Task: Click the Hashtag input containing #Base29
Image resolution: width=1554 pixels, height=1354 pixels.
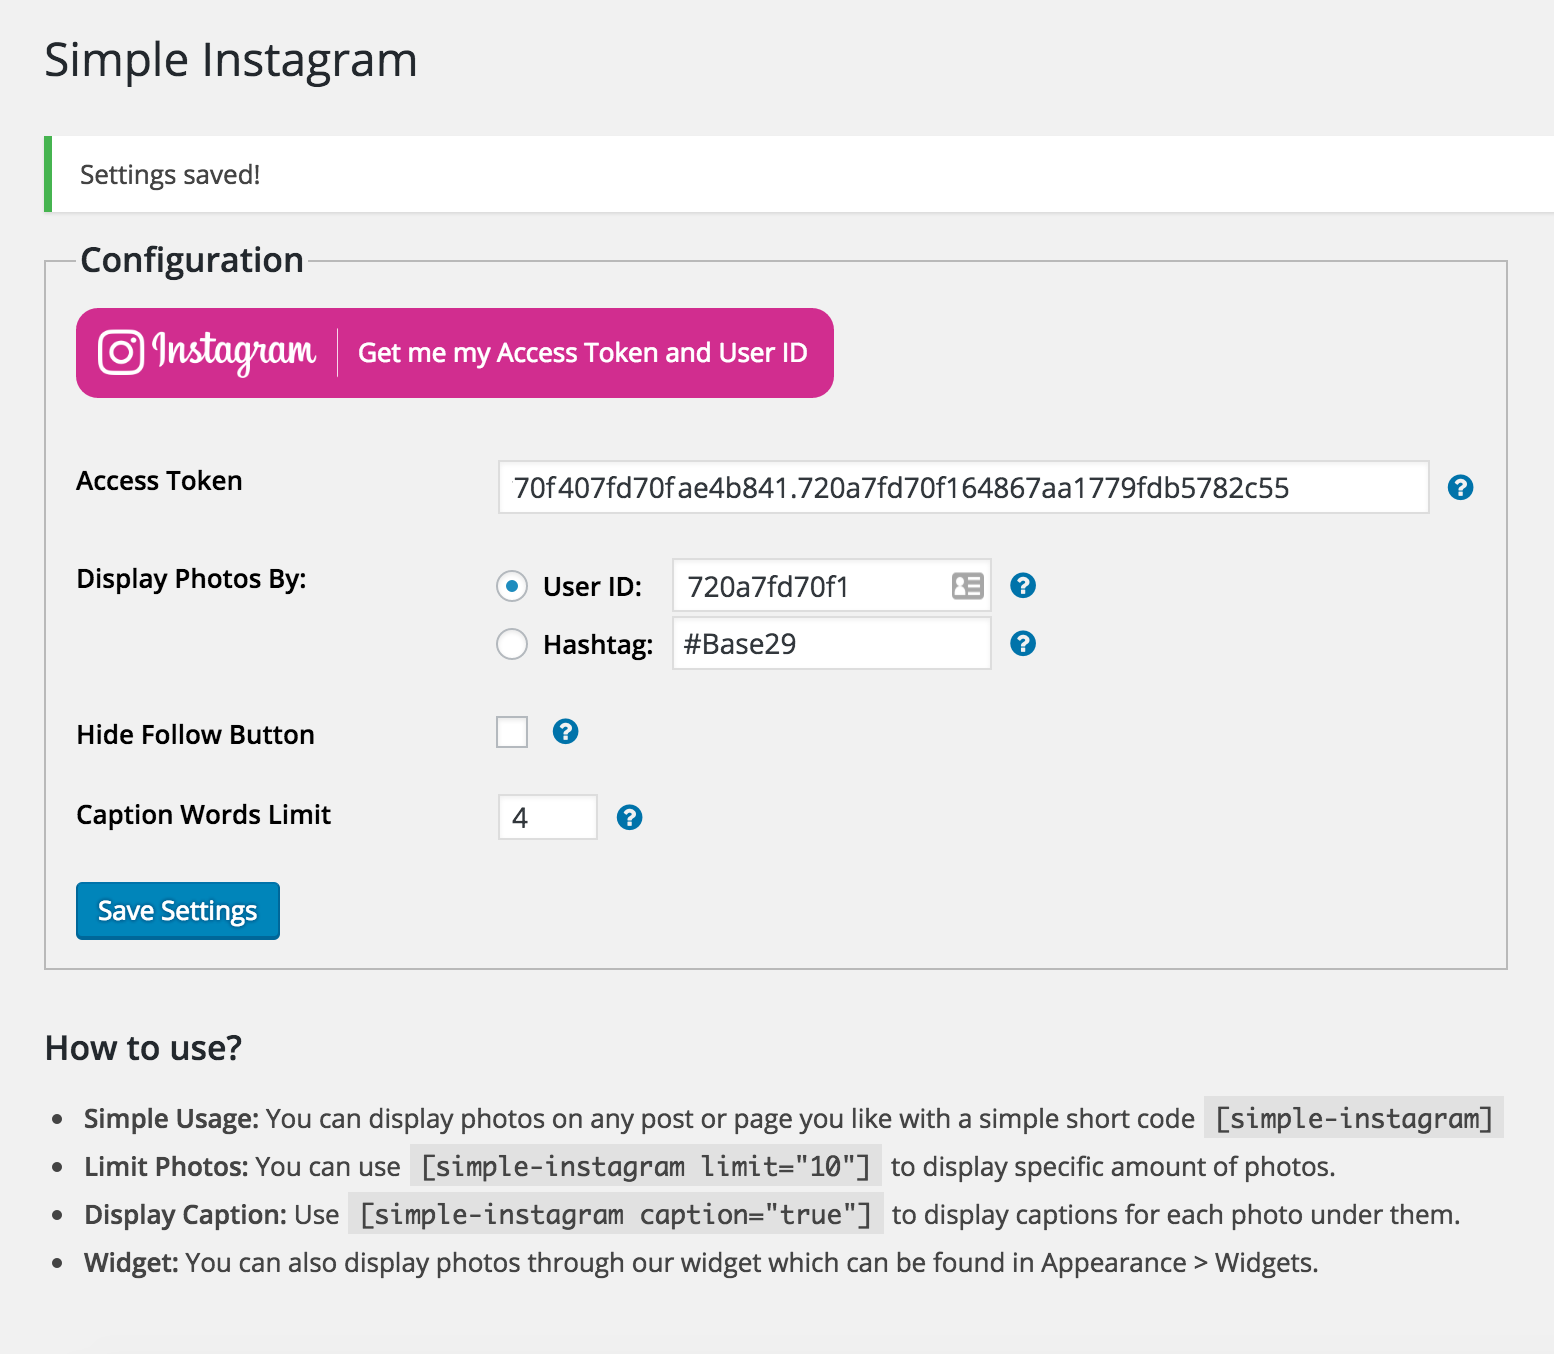Action: point(832,643)
